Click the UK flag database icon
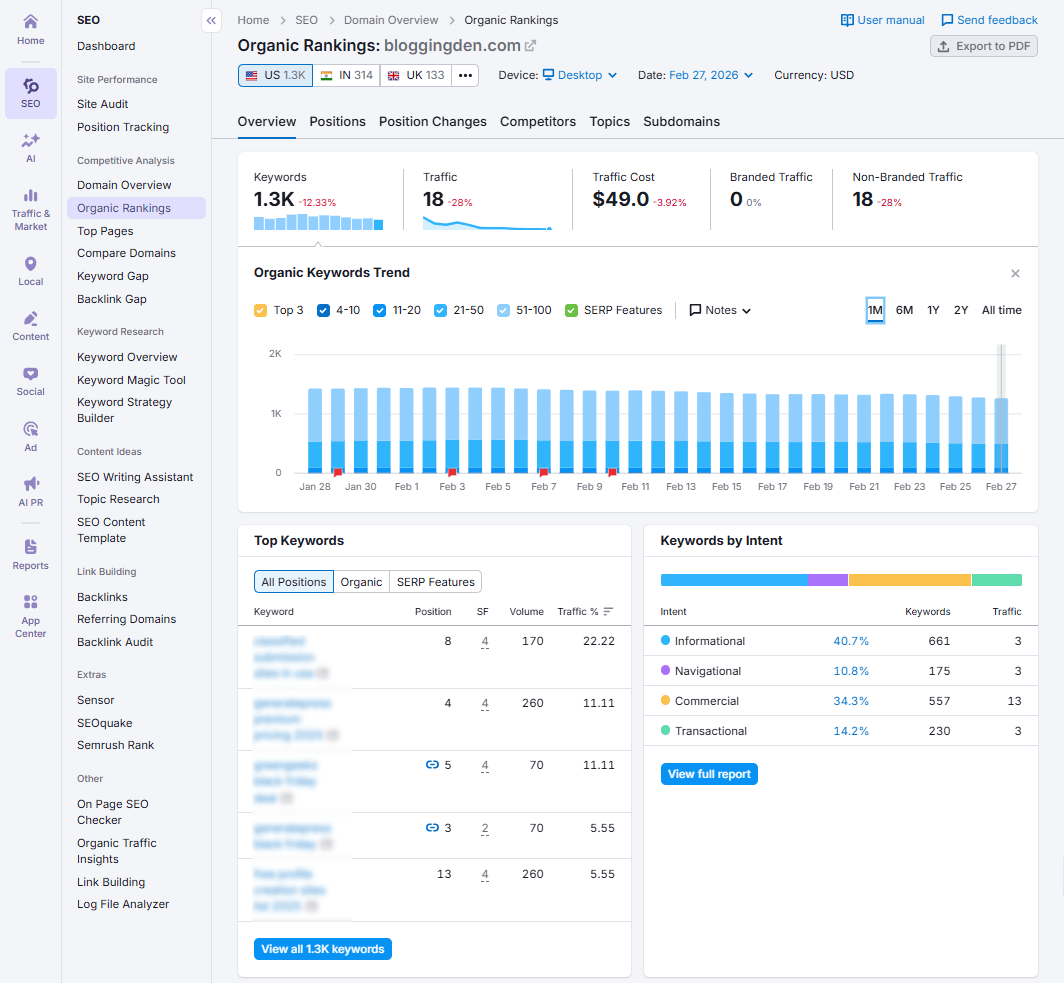Image resolution: width=1064 pixels, height=983 pixels. (x=394, y=75)
